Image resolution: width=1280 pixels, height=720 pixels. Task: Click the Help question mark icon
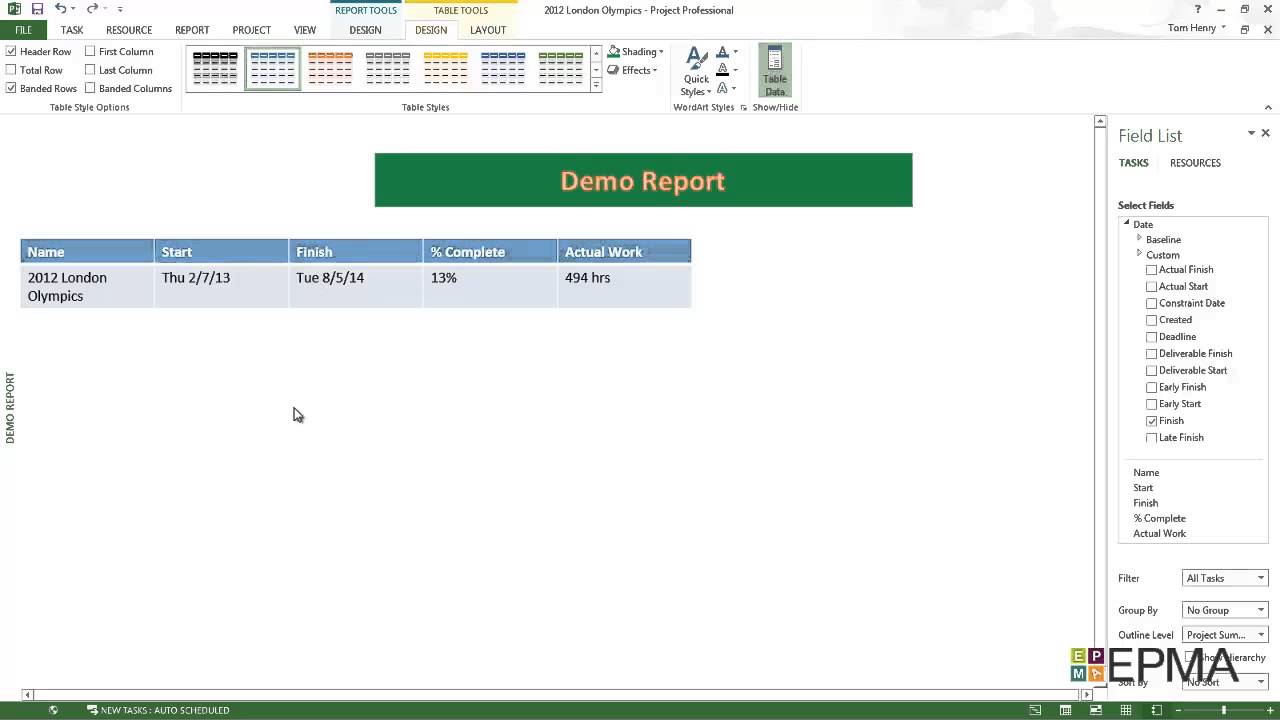(1198, 9)
